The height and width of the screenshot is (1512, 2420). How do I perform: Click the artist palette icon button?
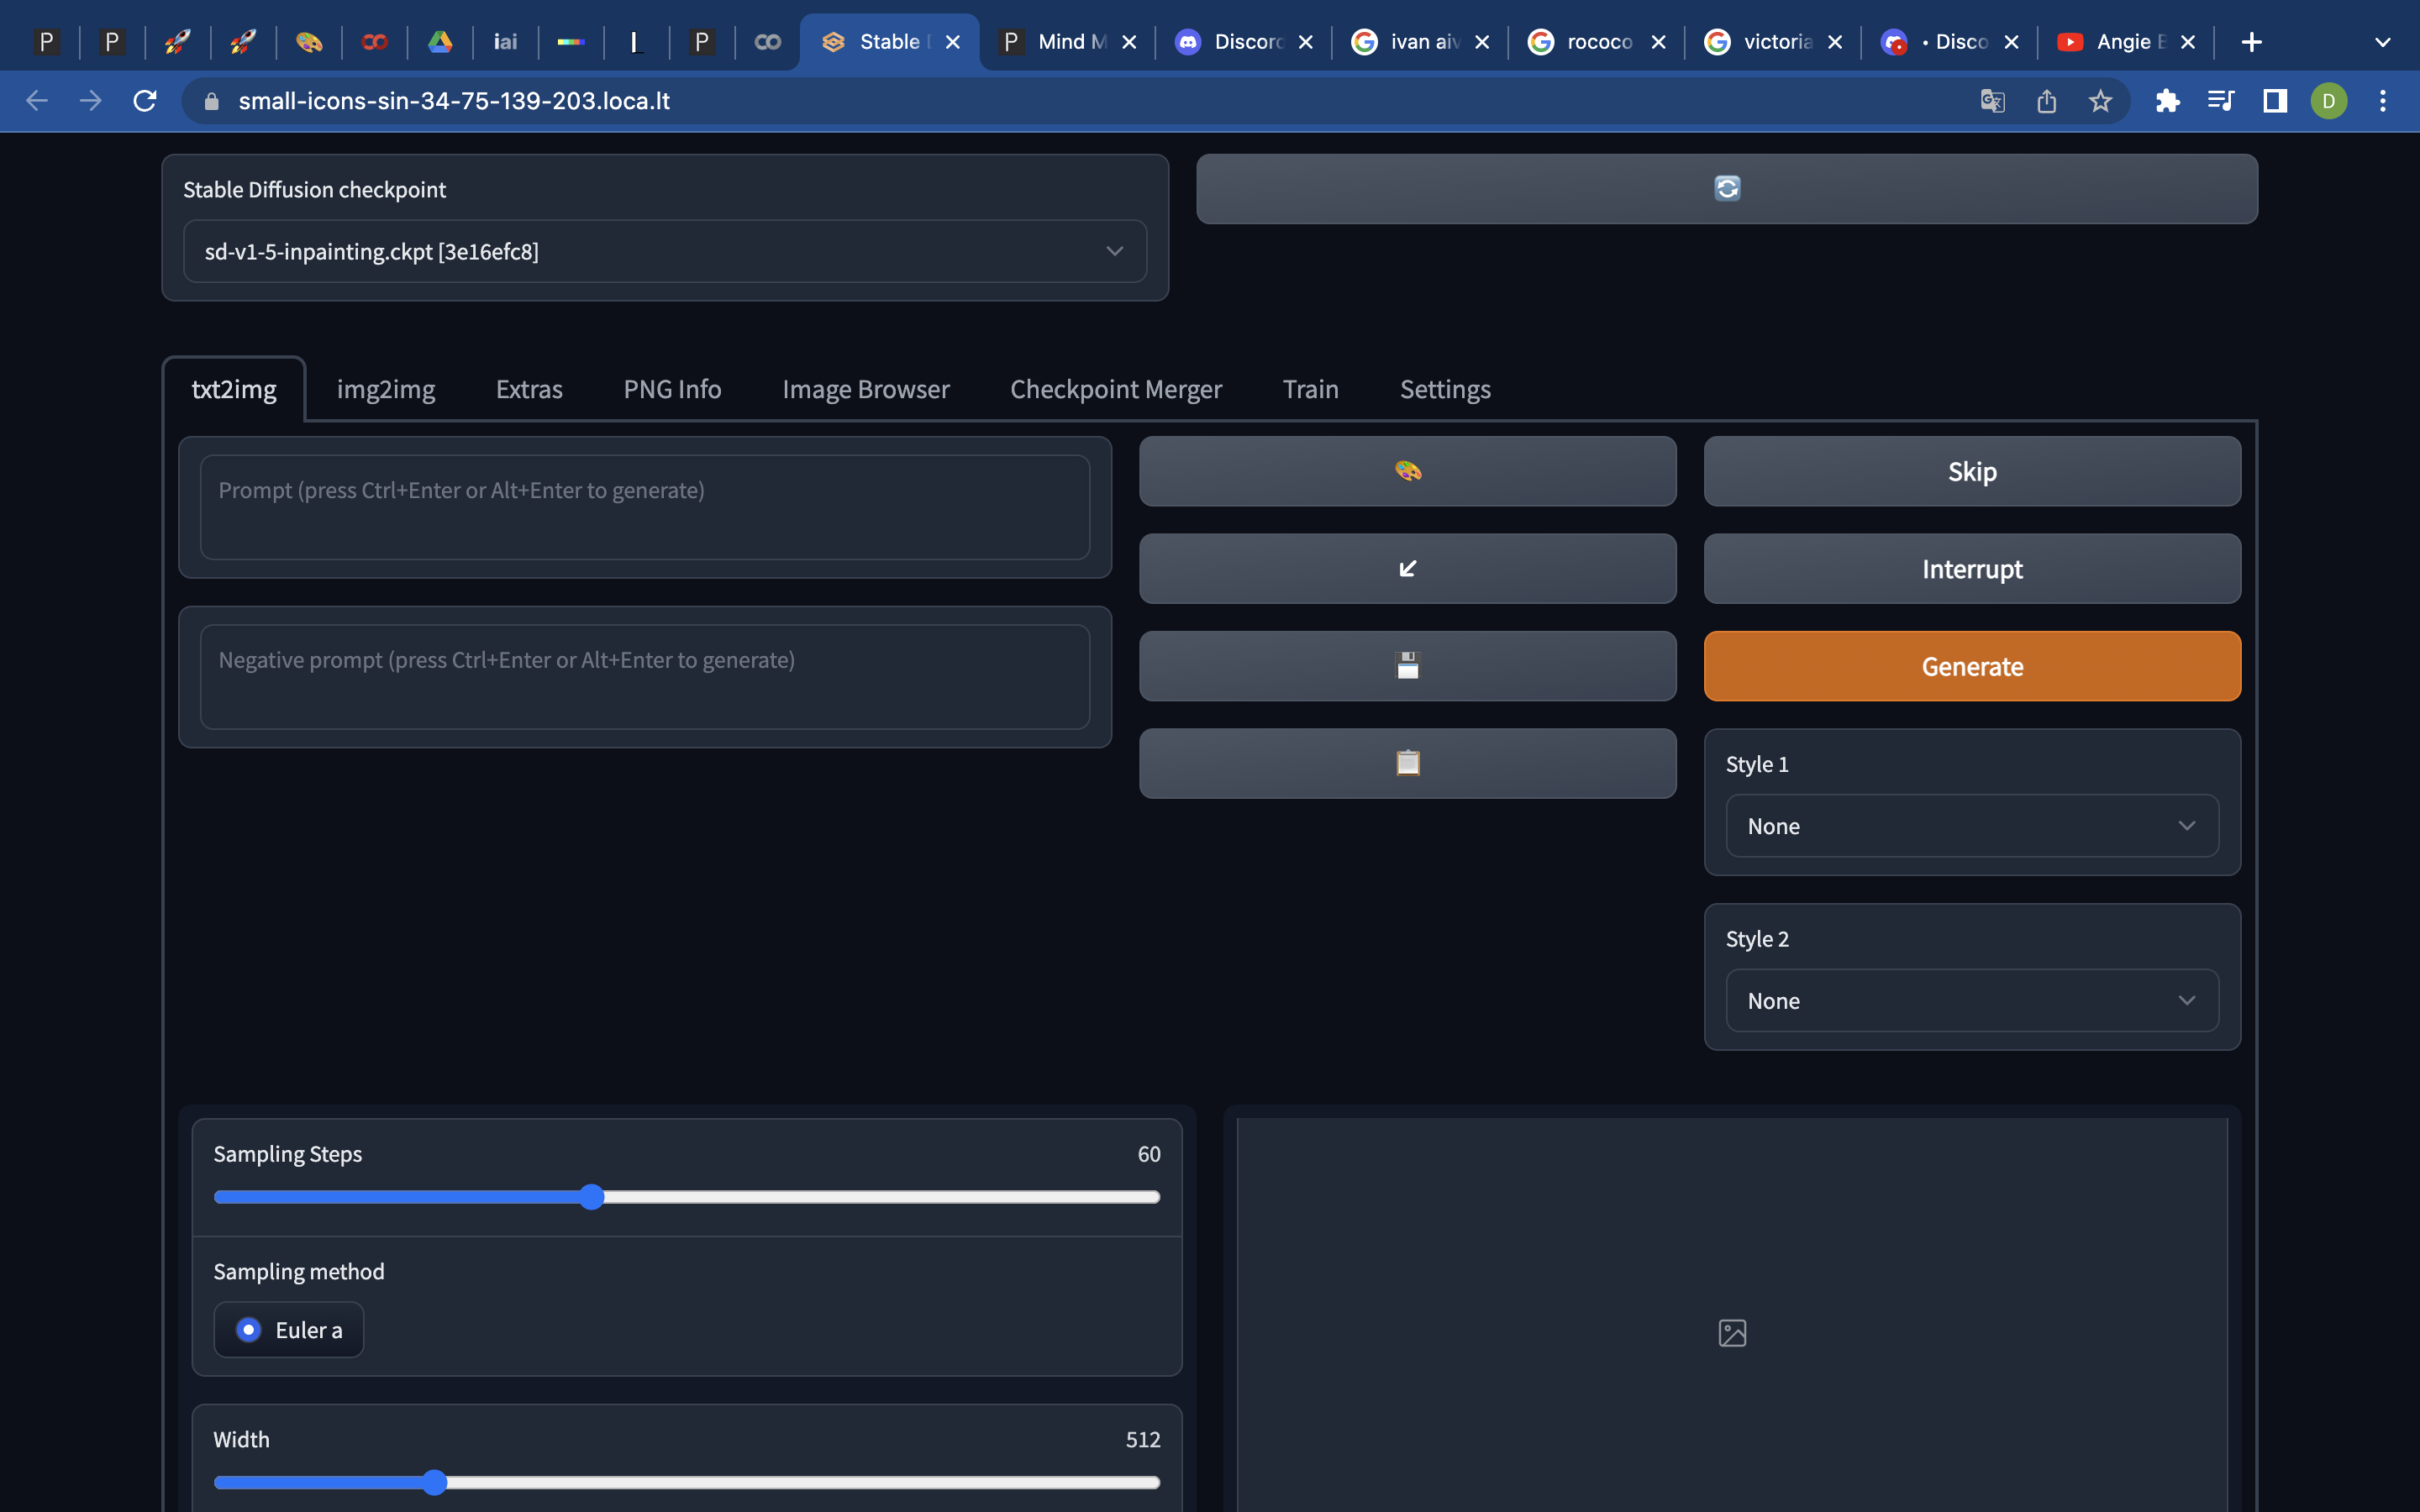pos(1407,471)
